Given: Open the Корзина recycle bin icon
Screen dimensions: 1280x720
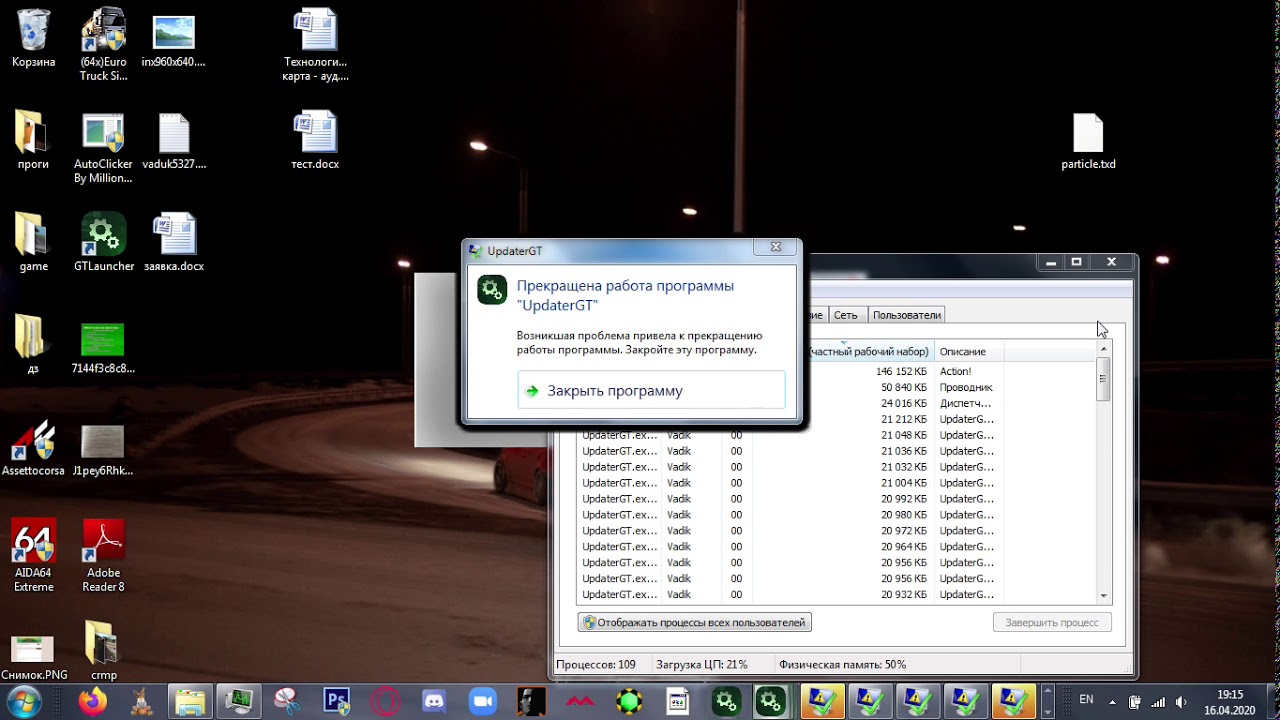Looking at the screenshot, I should [x=33, y=38].
